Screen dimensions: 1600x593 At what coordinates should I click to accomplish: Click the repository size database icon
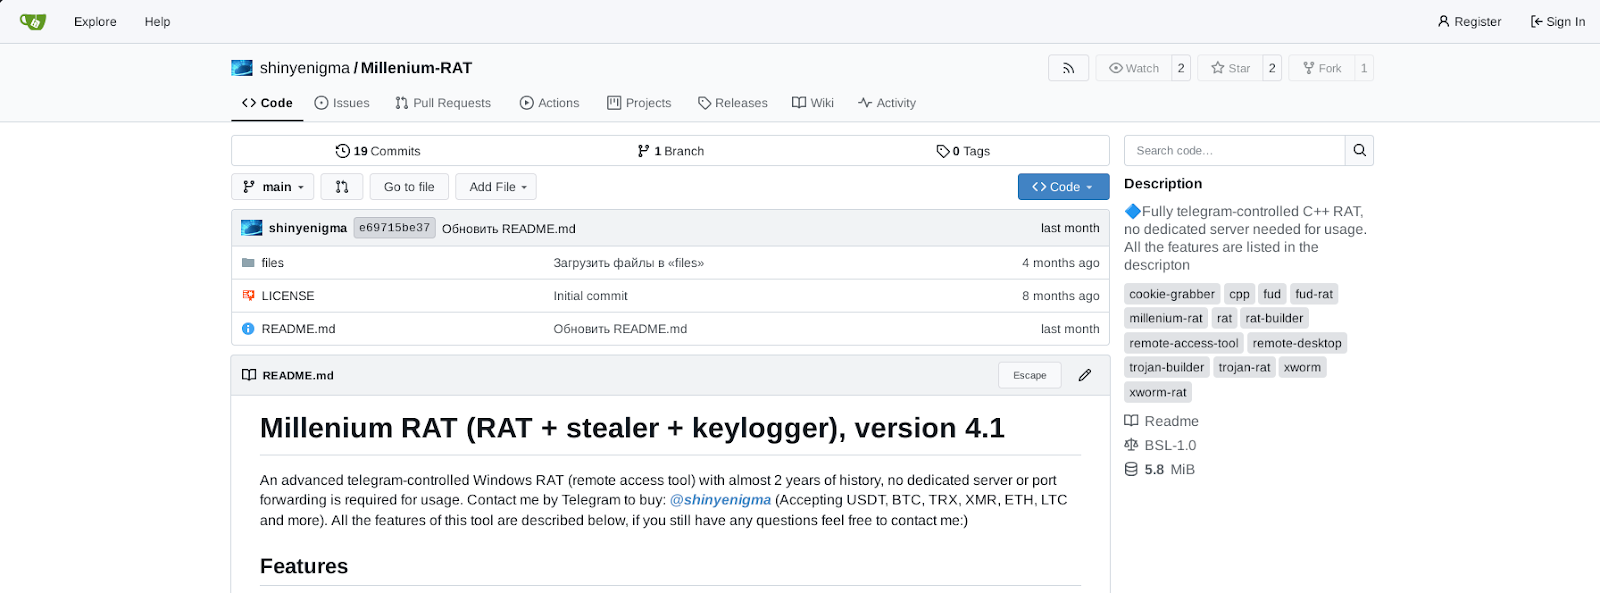(x=1131, y=469)
